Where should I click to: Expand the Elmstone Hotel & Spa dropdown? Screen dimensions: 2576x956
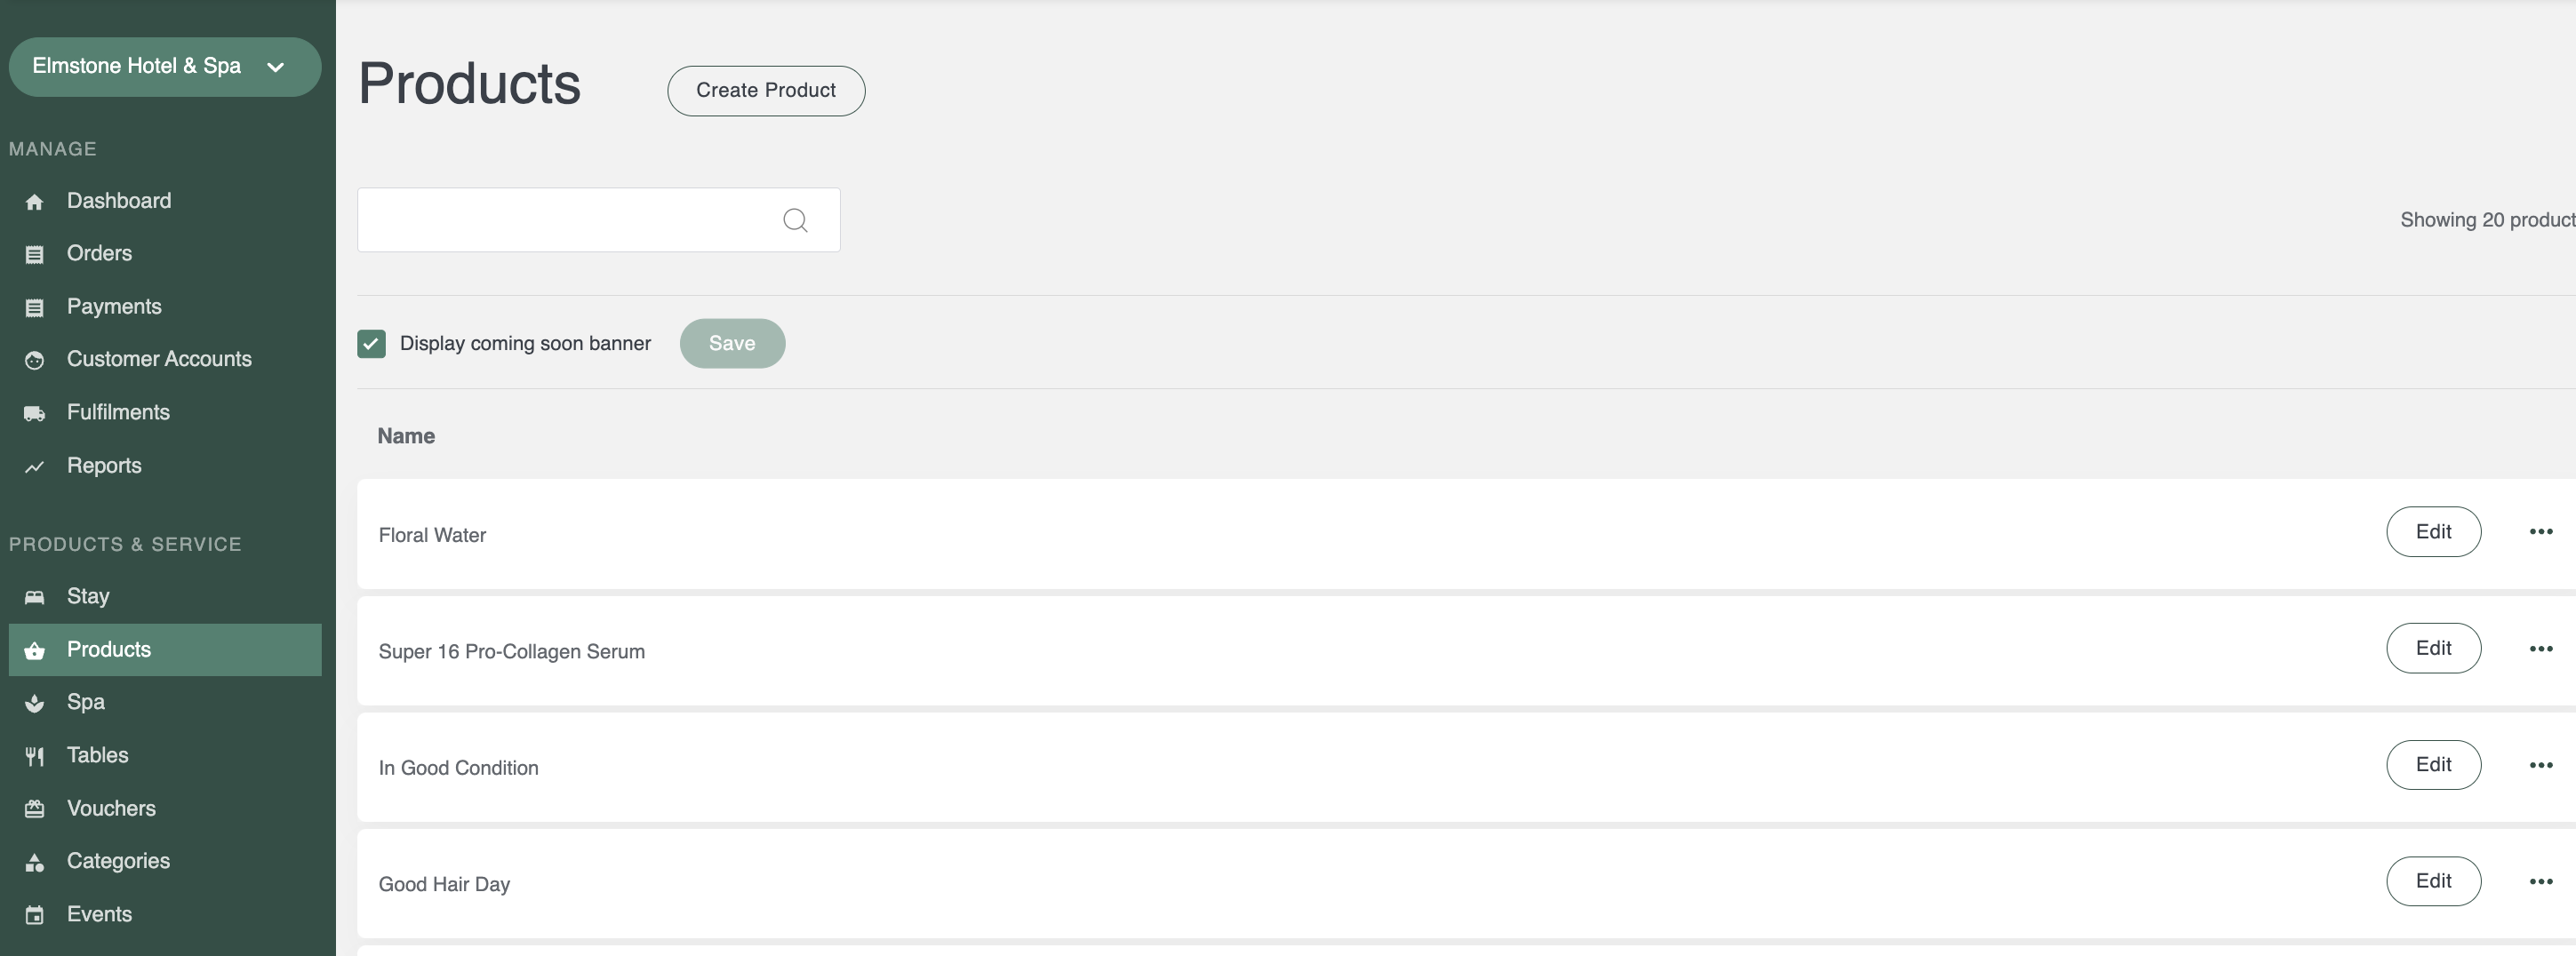165,67
